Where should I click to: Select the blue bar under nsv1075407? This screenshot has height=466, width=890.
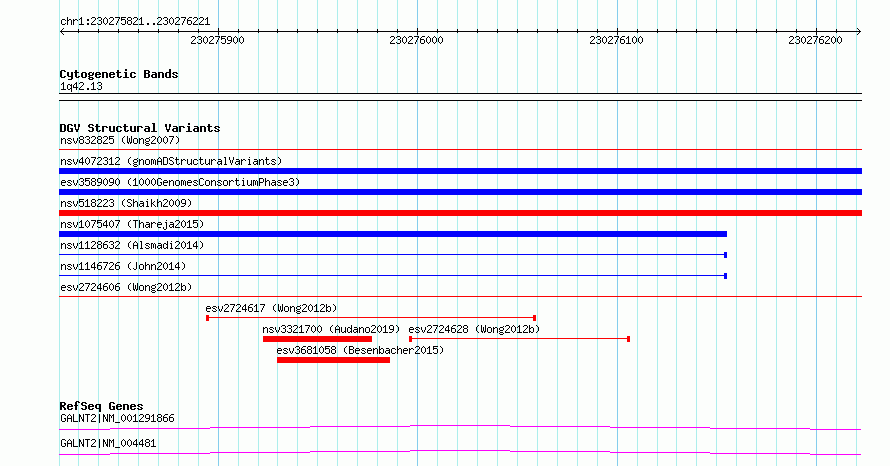click(x=393, y=234)
